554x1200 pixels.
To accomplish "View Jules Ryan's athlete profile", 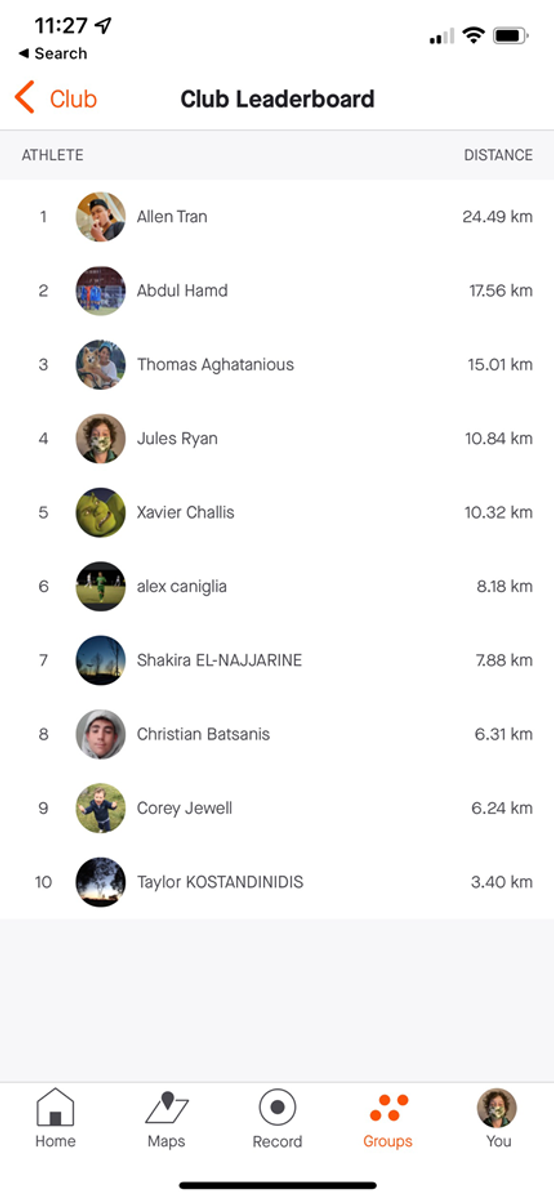I will pos(277,439).
